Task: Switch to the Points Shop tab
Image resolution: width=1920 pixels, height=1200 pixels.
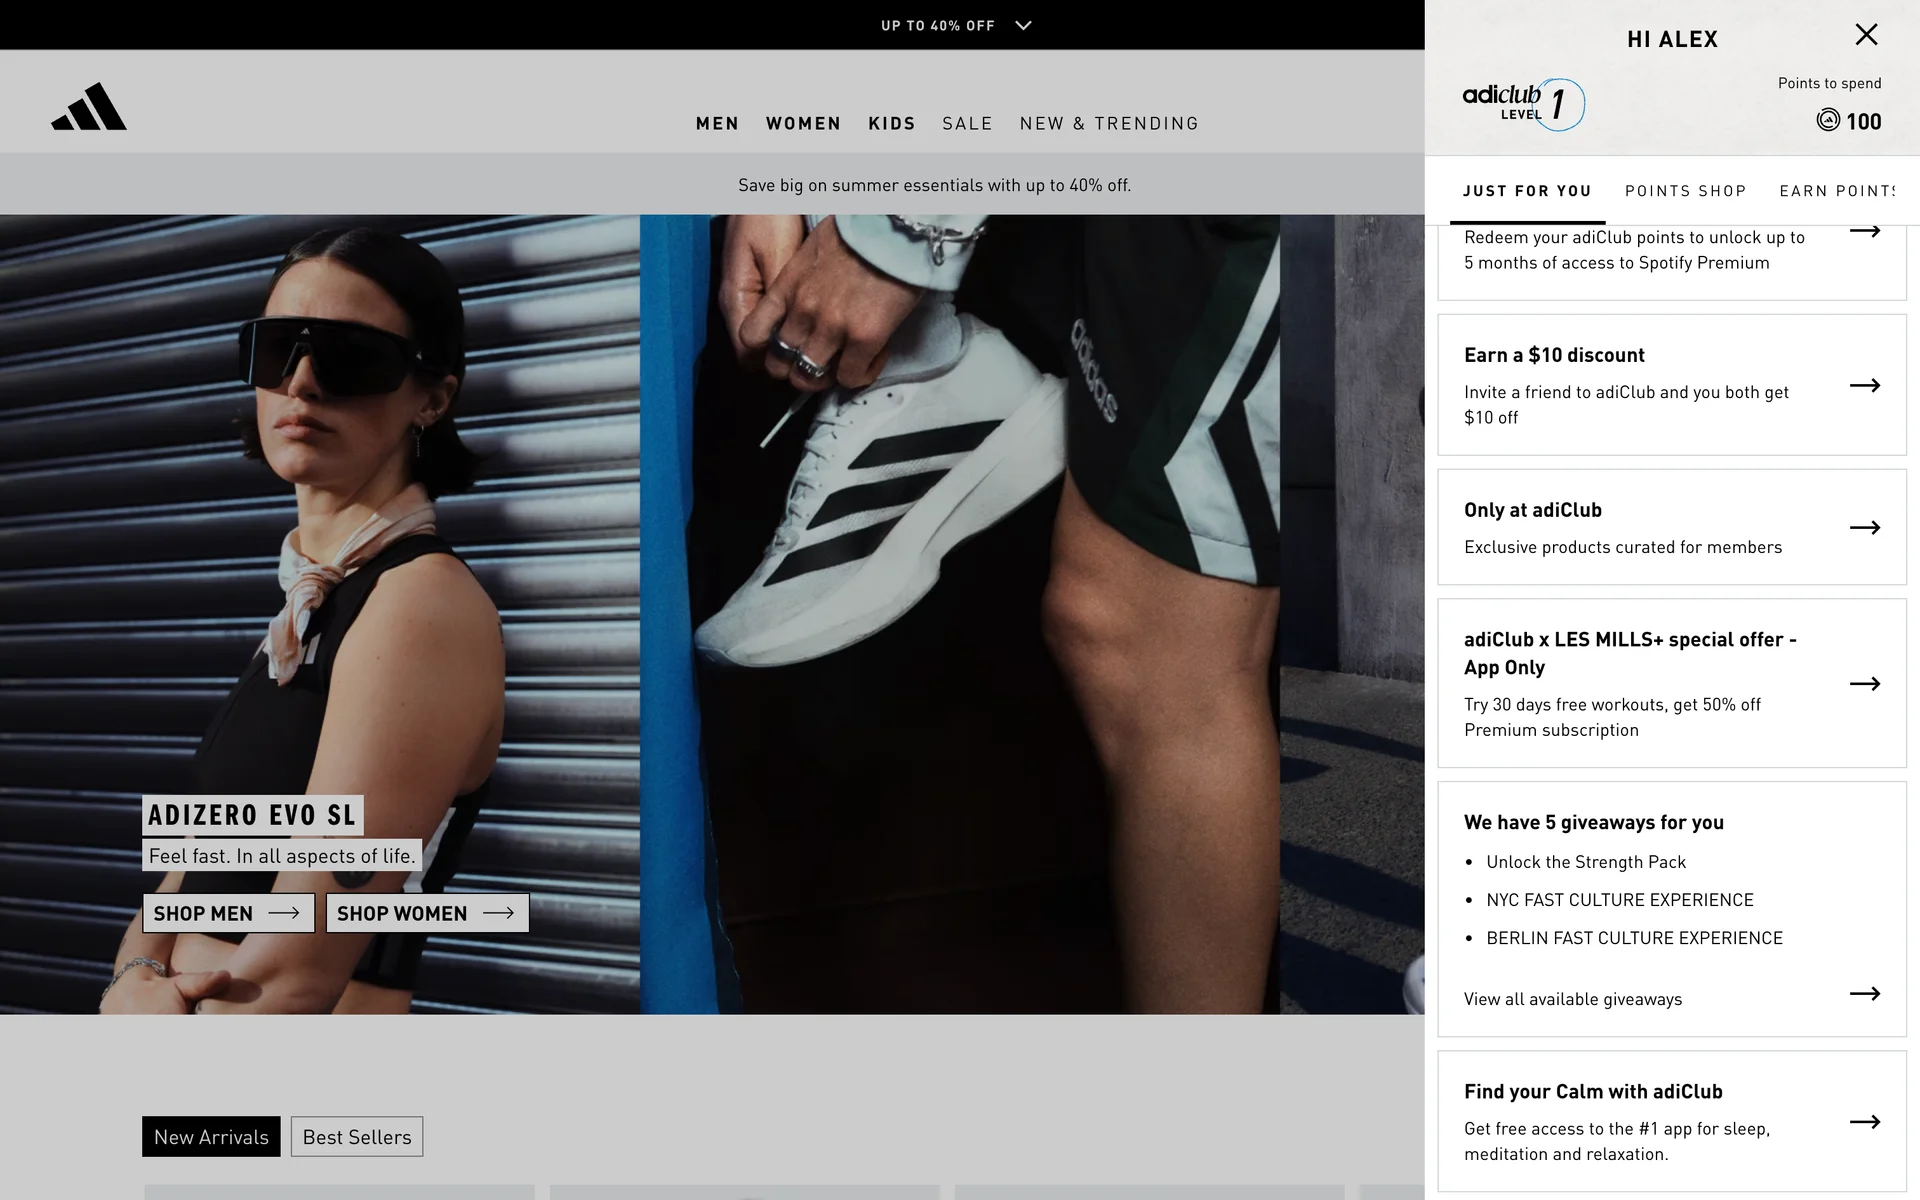Action: [x=1685, y=191]
